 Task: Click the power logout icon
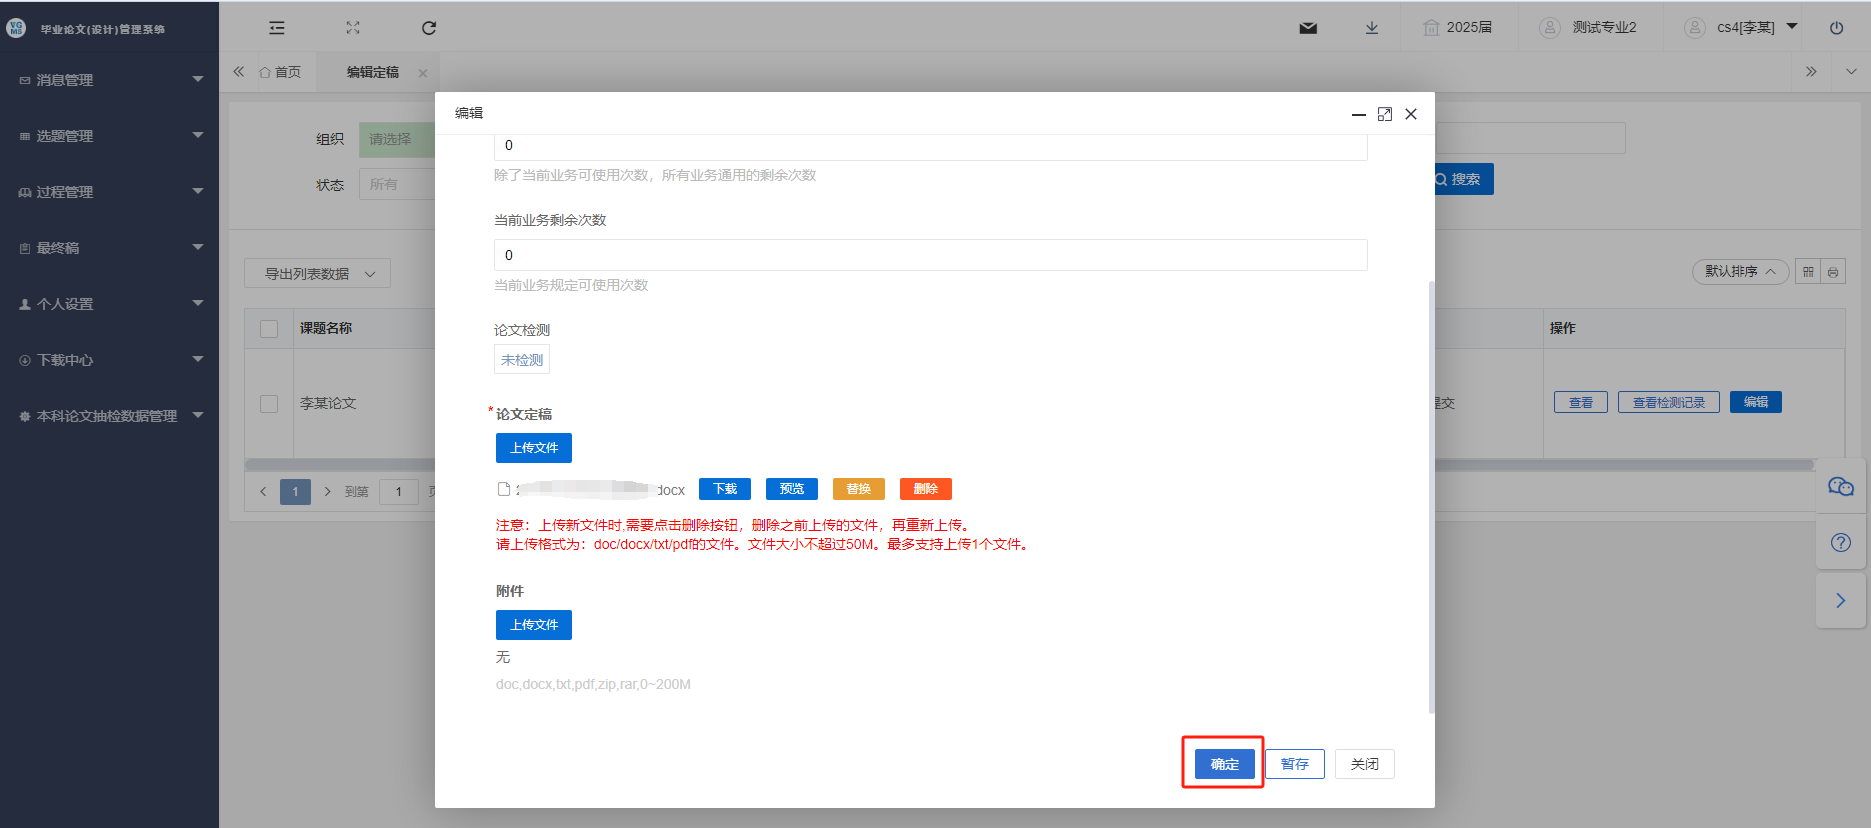(1837, 28)
